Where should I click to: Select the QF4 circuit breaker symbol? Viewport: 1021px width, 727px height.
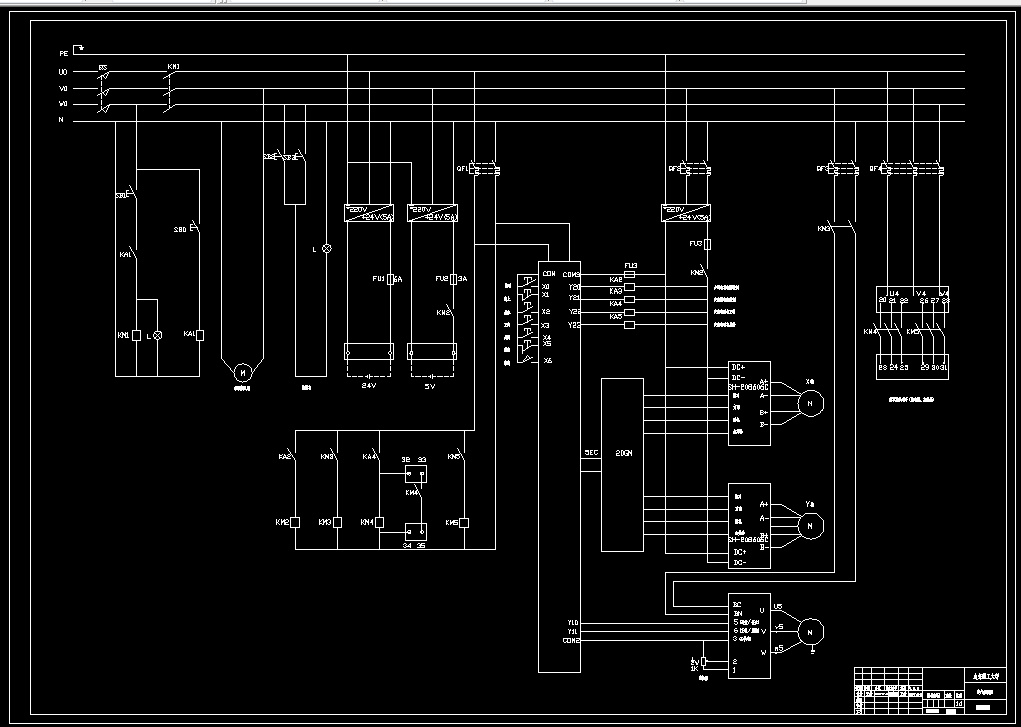point(912,170)
